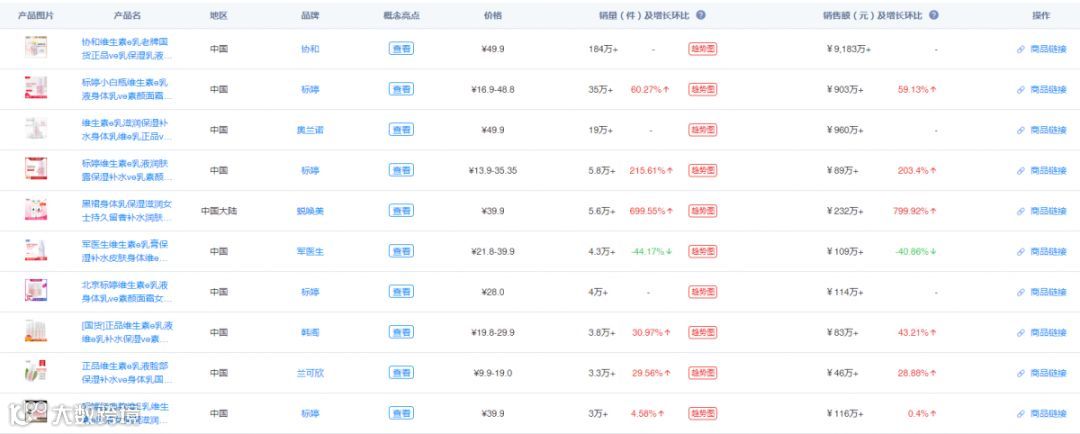Image resolution: width=1080 pixels, height=434 pixels.
Task: Open 商品链接 in ¥903万+ row
Action: click(1041, 90)
